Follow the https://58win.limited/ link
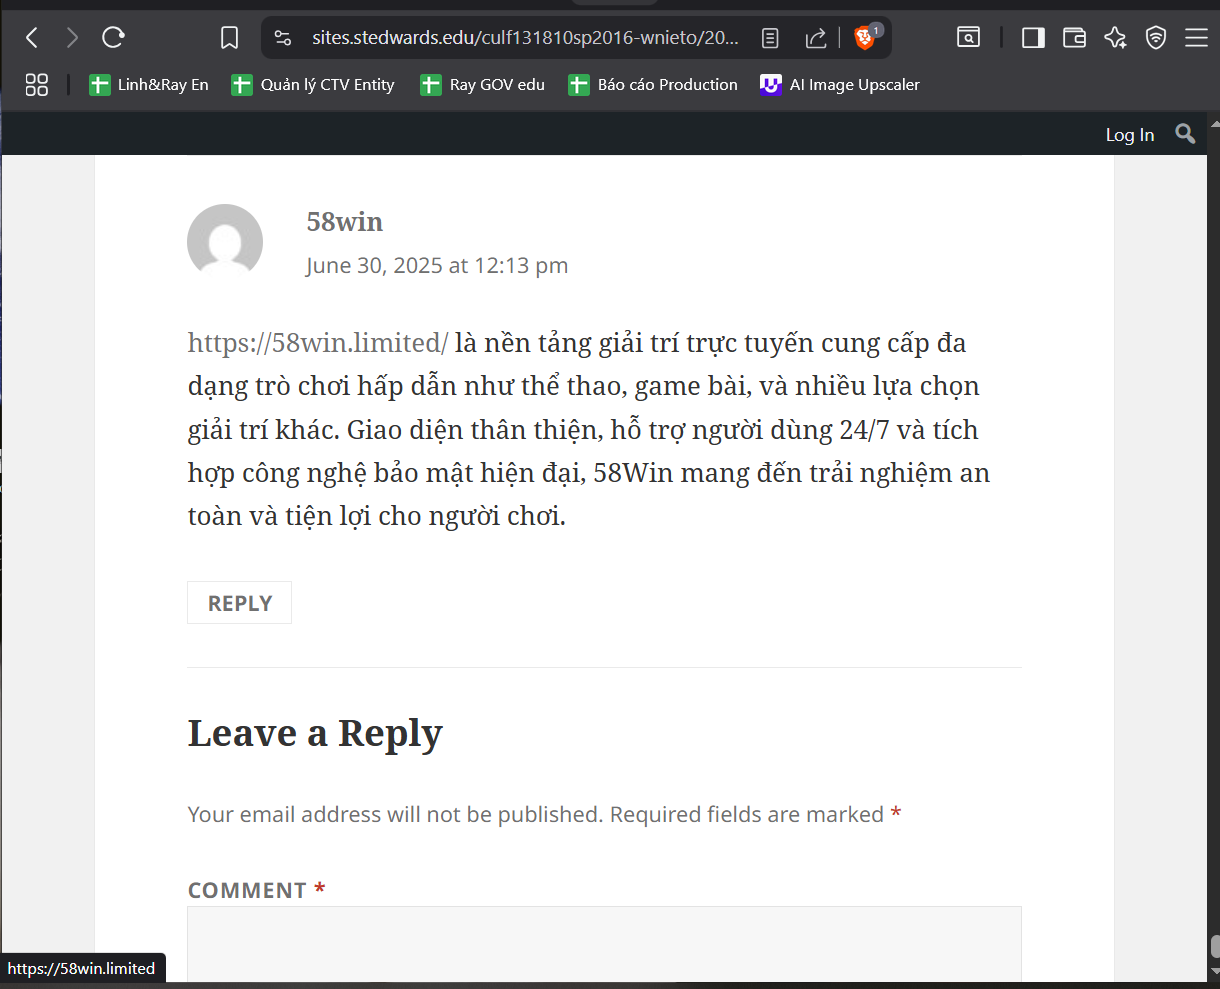The image size is (1220, 989). click(318, 343)
